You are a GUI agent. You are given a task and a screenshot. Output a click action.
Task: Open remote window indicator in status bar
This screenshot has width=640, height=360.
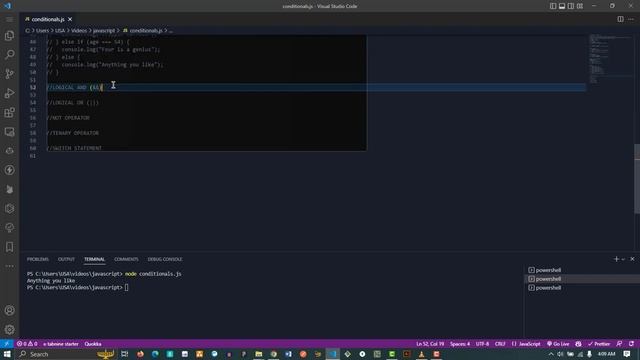(7, 344)
